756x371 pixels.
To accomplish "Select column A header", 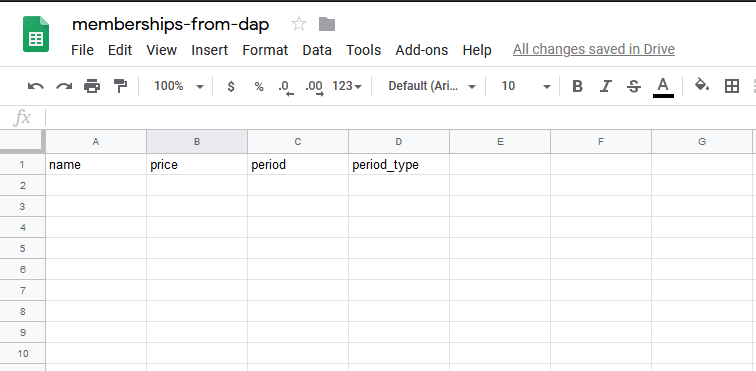I will click(96, 142).
